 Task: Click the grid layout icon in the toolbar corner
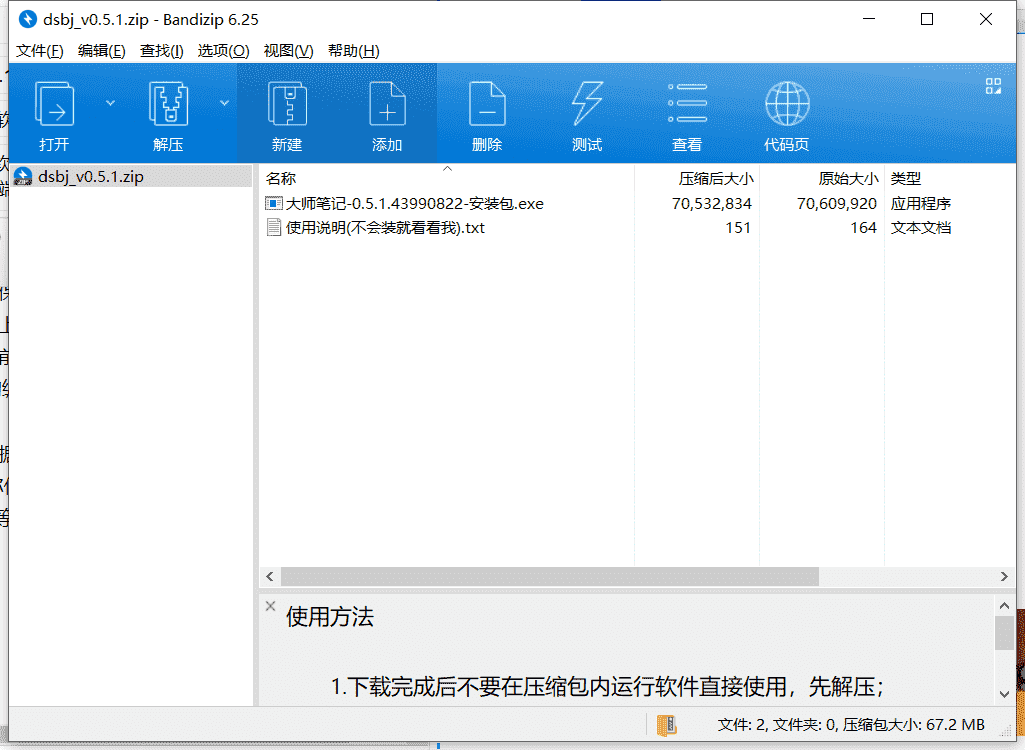click(994, 86)
